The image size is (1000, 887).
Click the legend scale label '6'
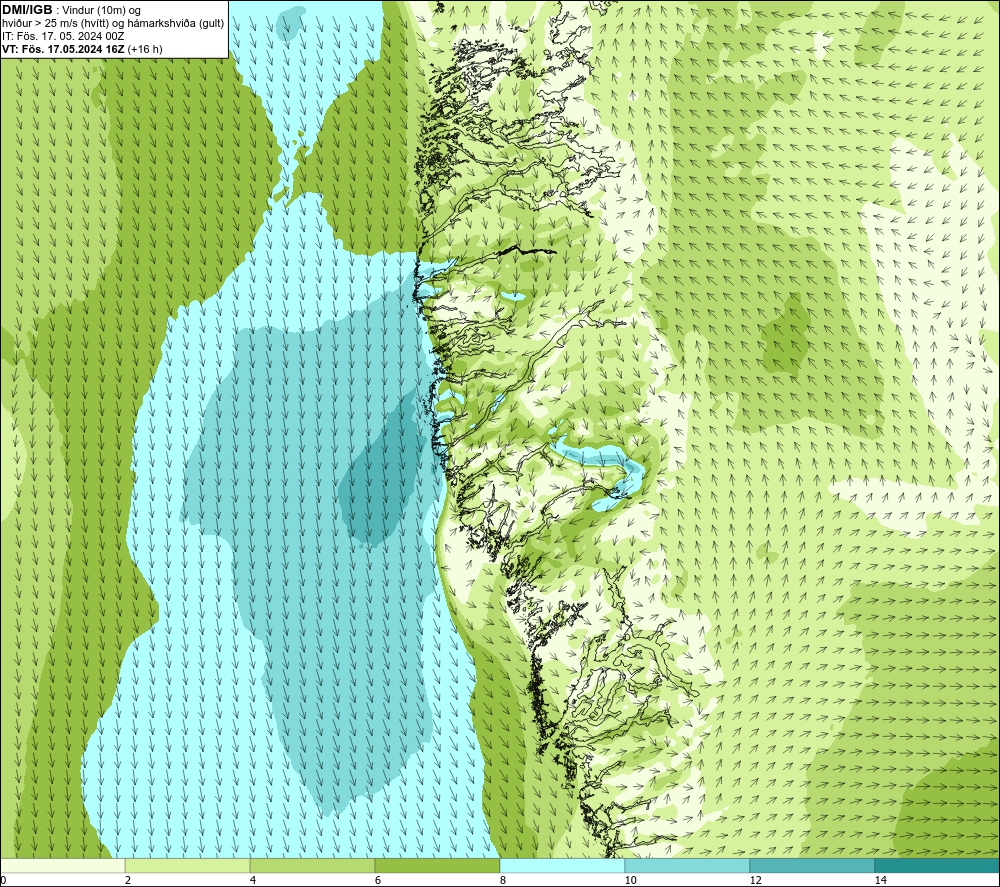(x=378, y=881)
